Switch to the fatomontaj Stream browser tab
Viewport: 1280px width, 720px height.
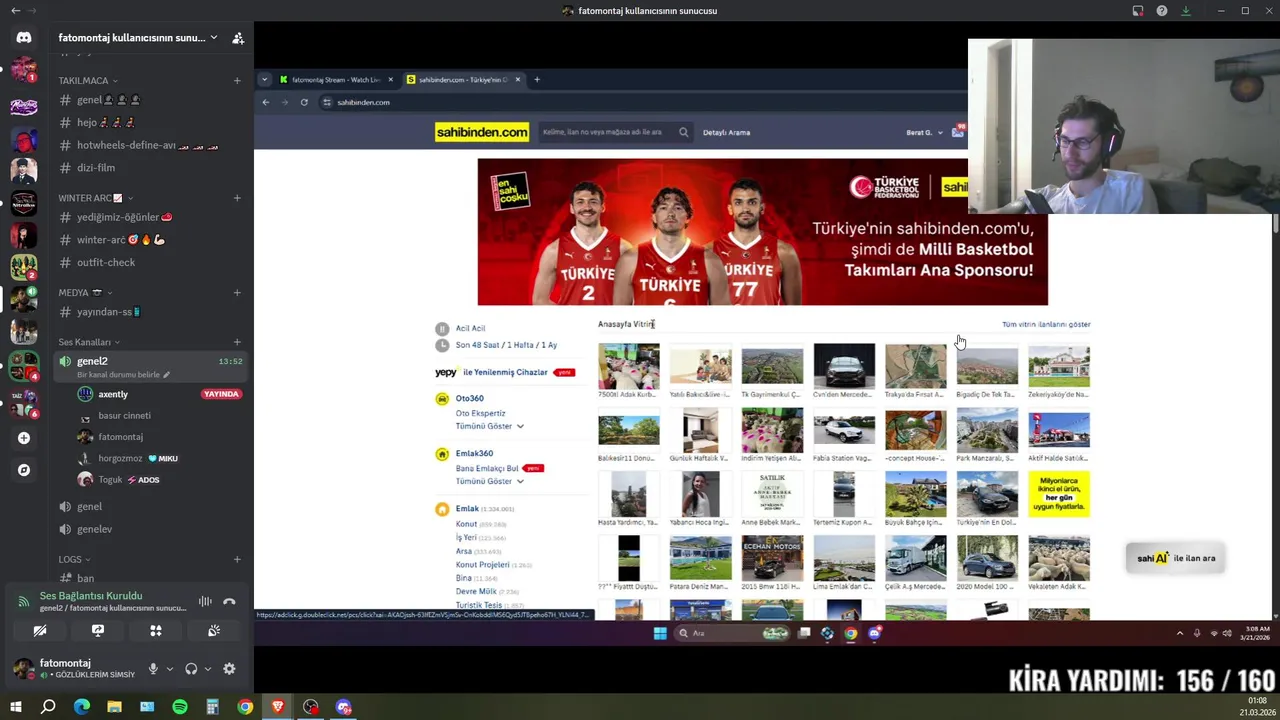tap(335, 79)
